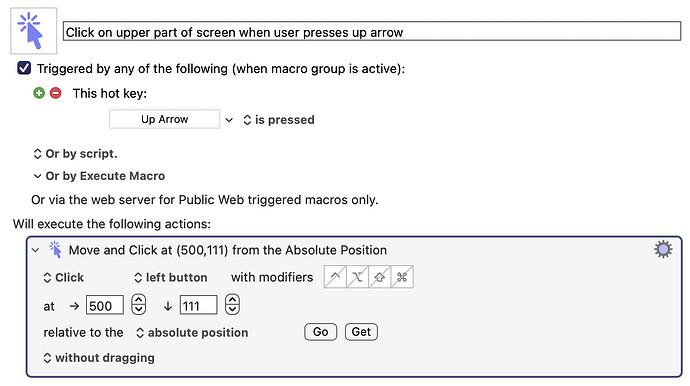690x386 pixels.
Task: Click the macro icon image well
Action: click(x=33, y=31)
